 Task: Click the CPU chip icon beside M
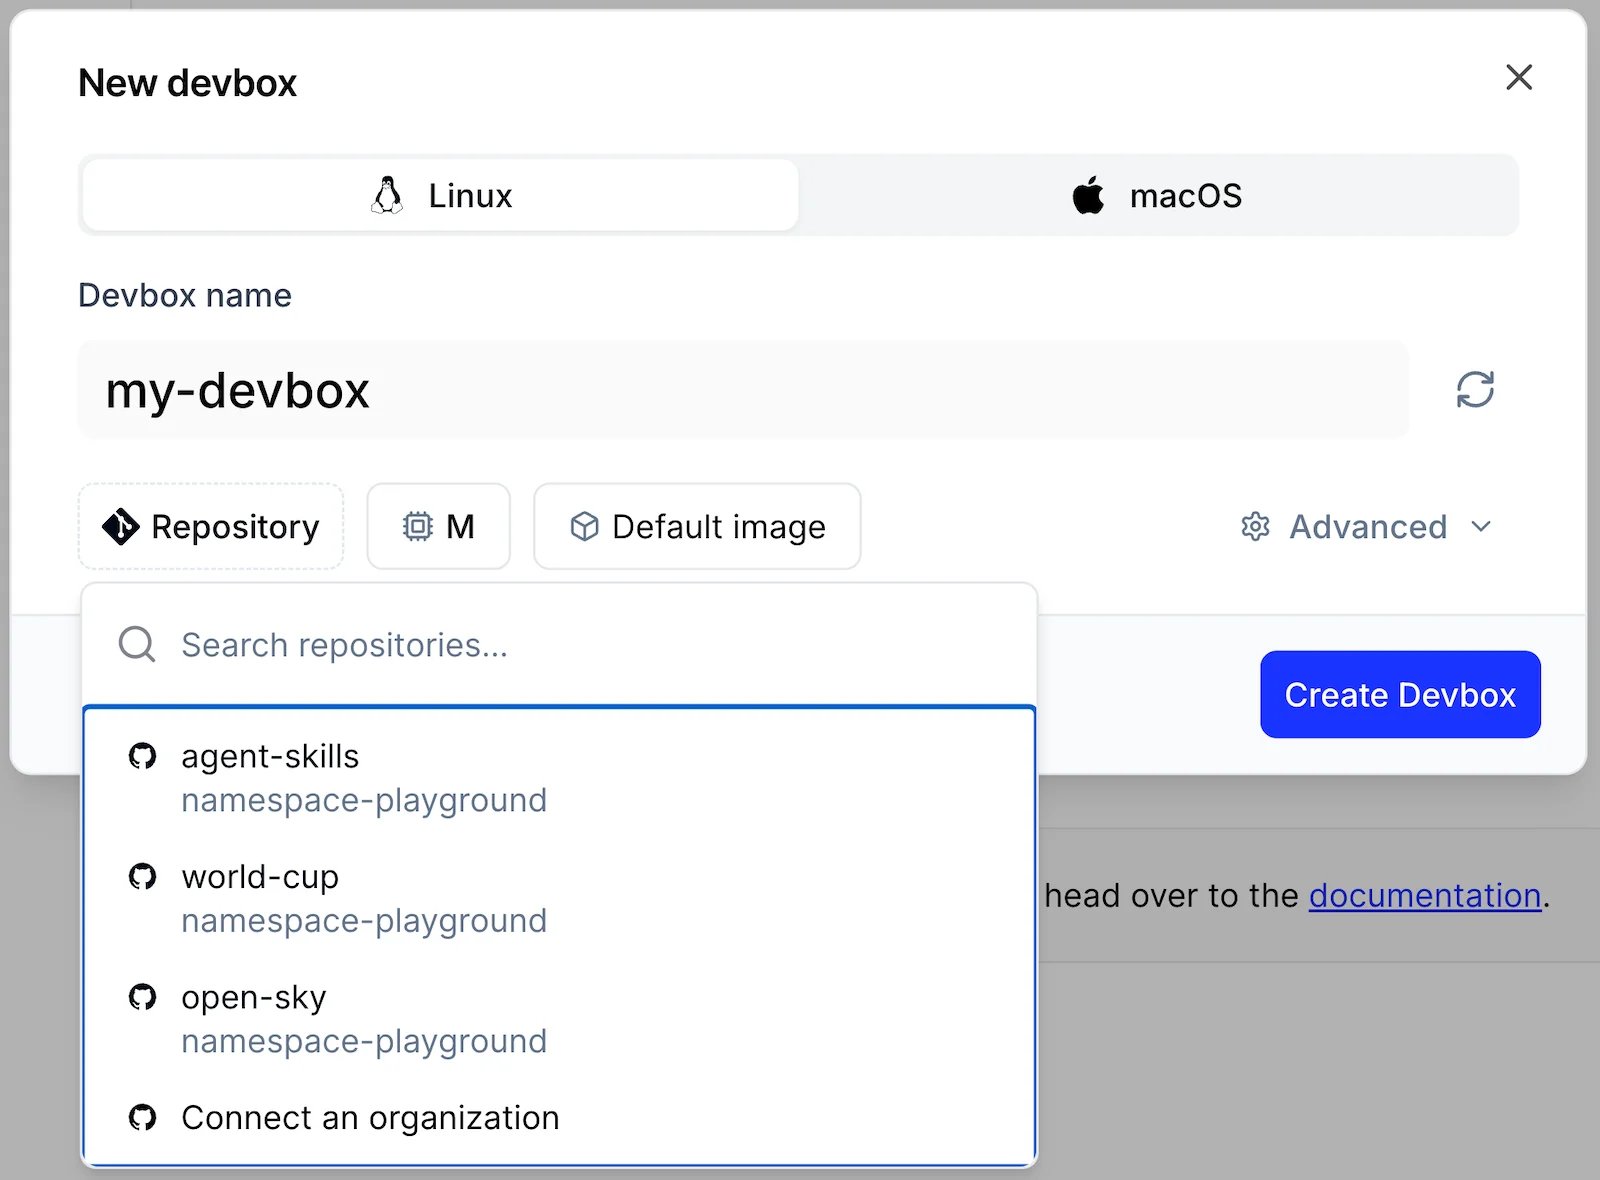coord(418,526)
